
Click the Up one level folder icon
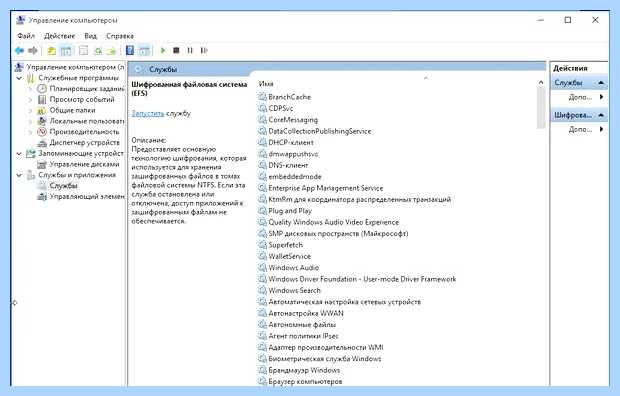[51, 51]
